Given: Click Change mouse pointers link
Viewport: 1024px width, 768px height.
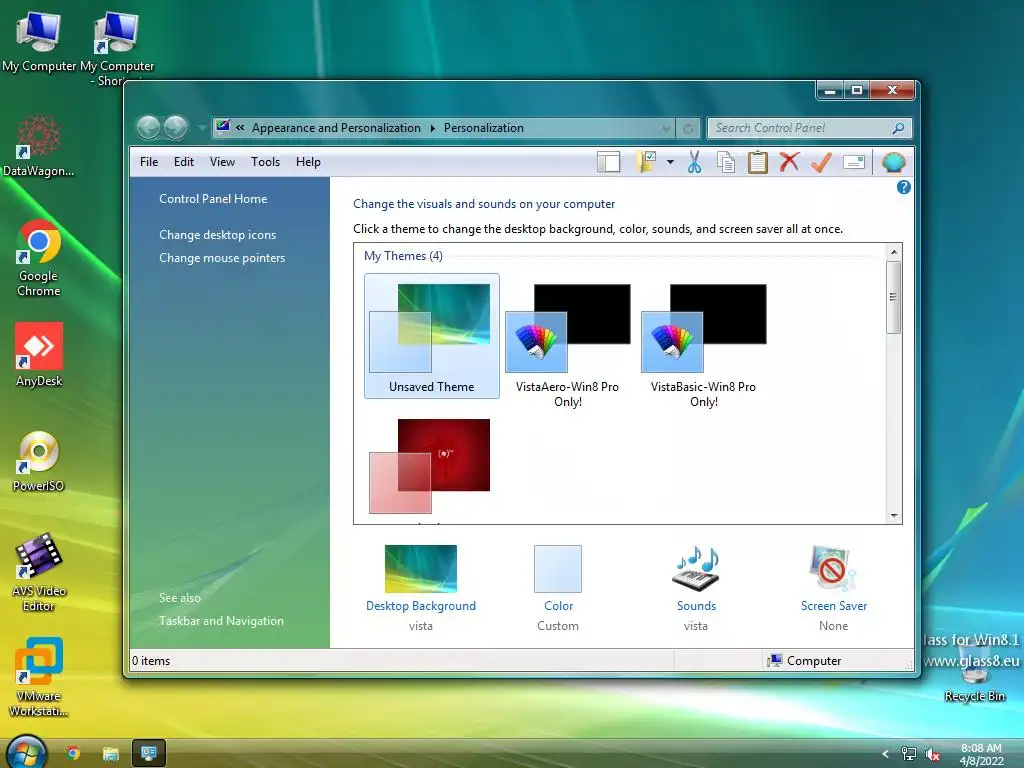Looking at the screenshot, I should click(x=222, y=258).
